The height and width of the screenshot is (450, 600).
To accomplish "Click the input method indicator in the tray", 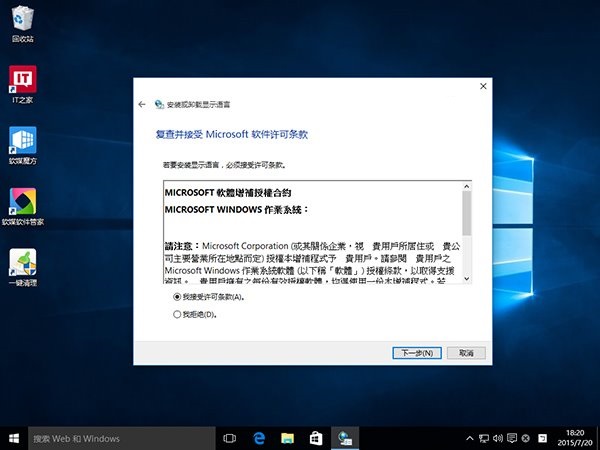I will coord(542,439).
